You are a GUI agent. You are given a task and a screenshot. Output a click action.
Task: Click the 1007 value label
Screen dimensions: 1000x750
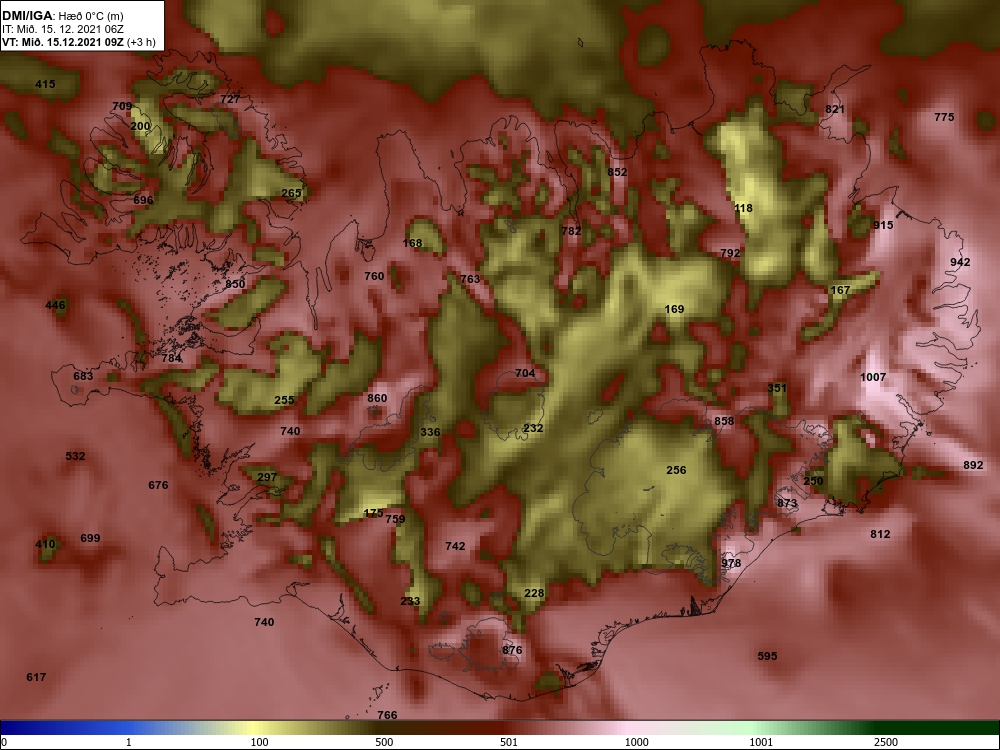873,378
